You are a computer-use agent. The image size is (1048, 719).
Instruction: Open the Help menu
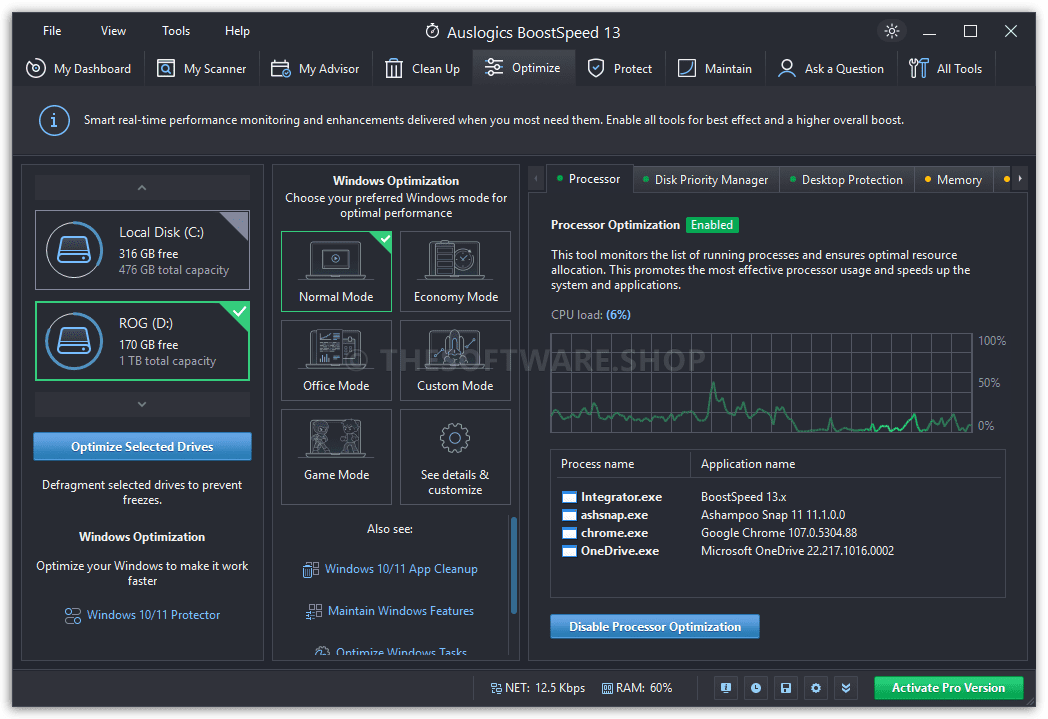(237, 31)
